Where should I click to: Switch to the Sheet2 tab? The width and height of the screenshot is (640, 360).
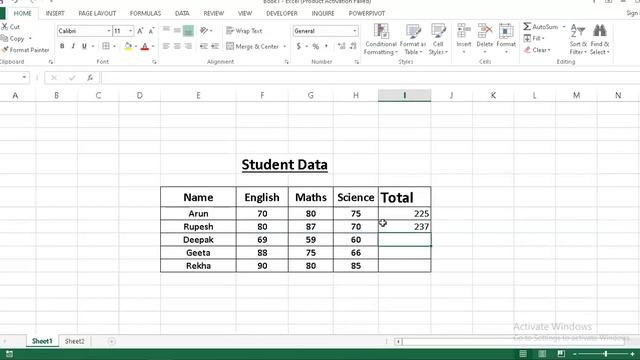pyautogui.click(x=75, y=341)
